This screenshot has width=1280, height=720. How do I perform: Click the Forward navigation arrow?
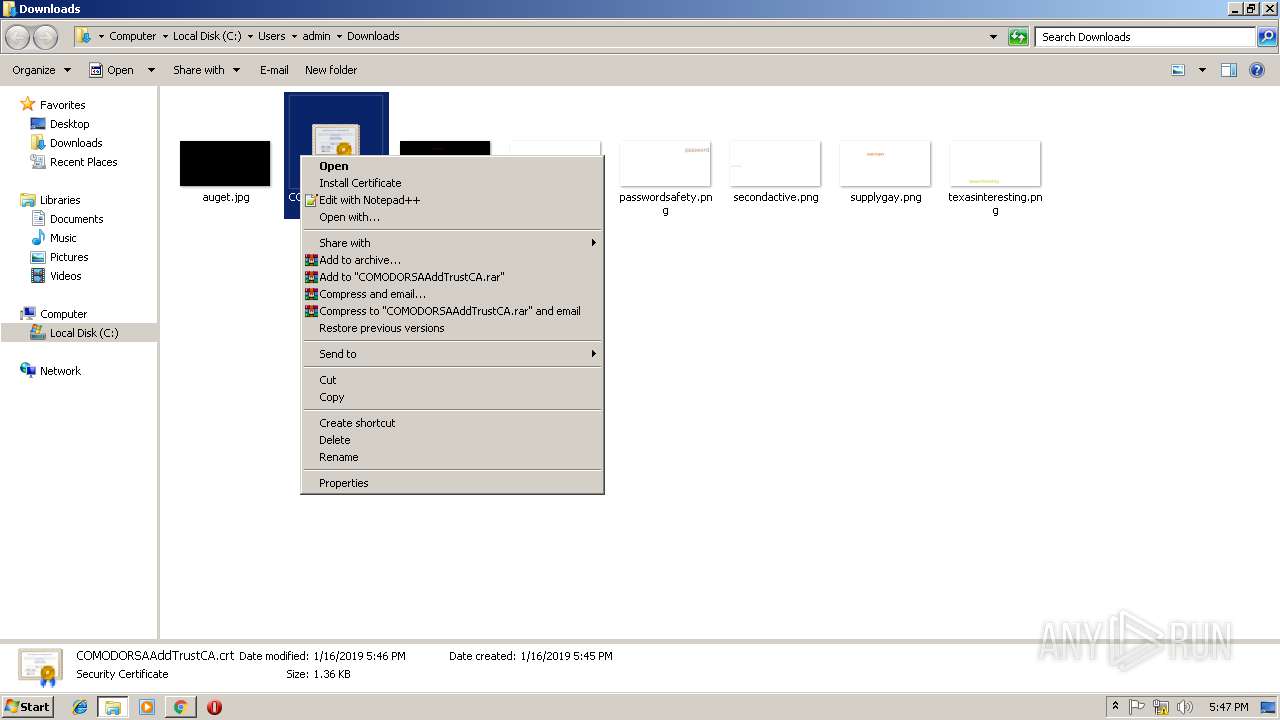click(45, 37)
